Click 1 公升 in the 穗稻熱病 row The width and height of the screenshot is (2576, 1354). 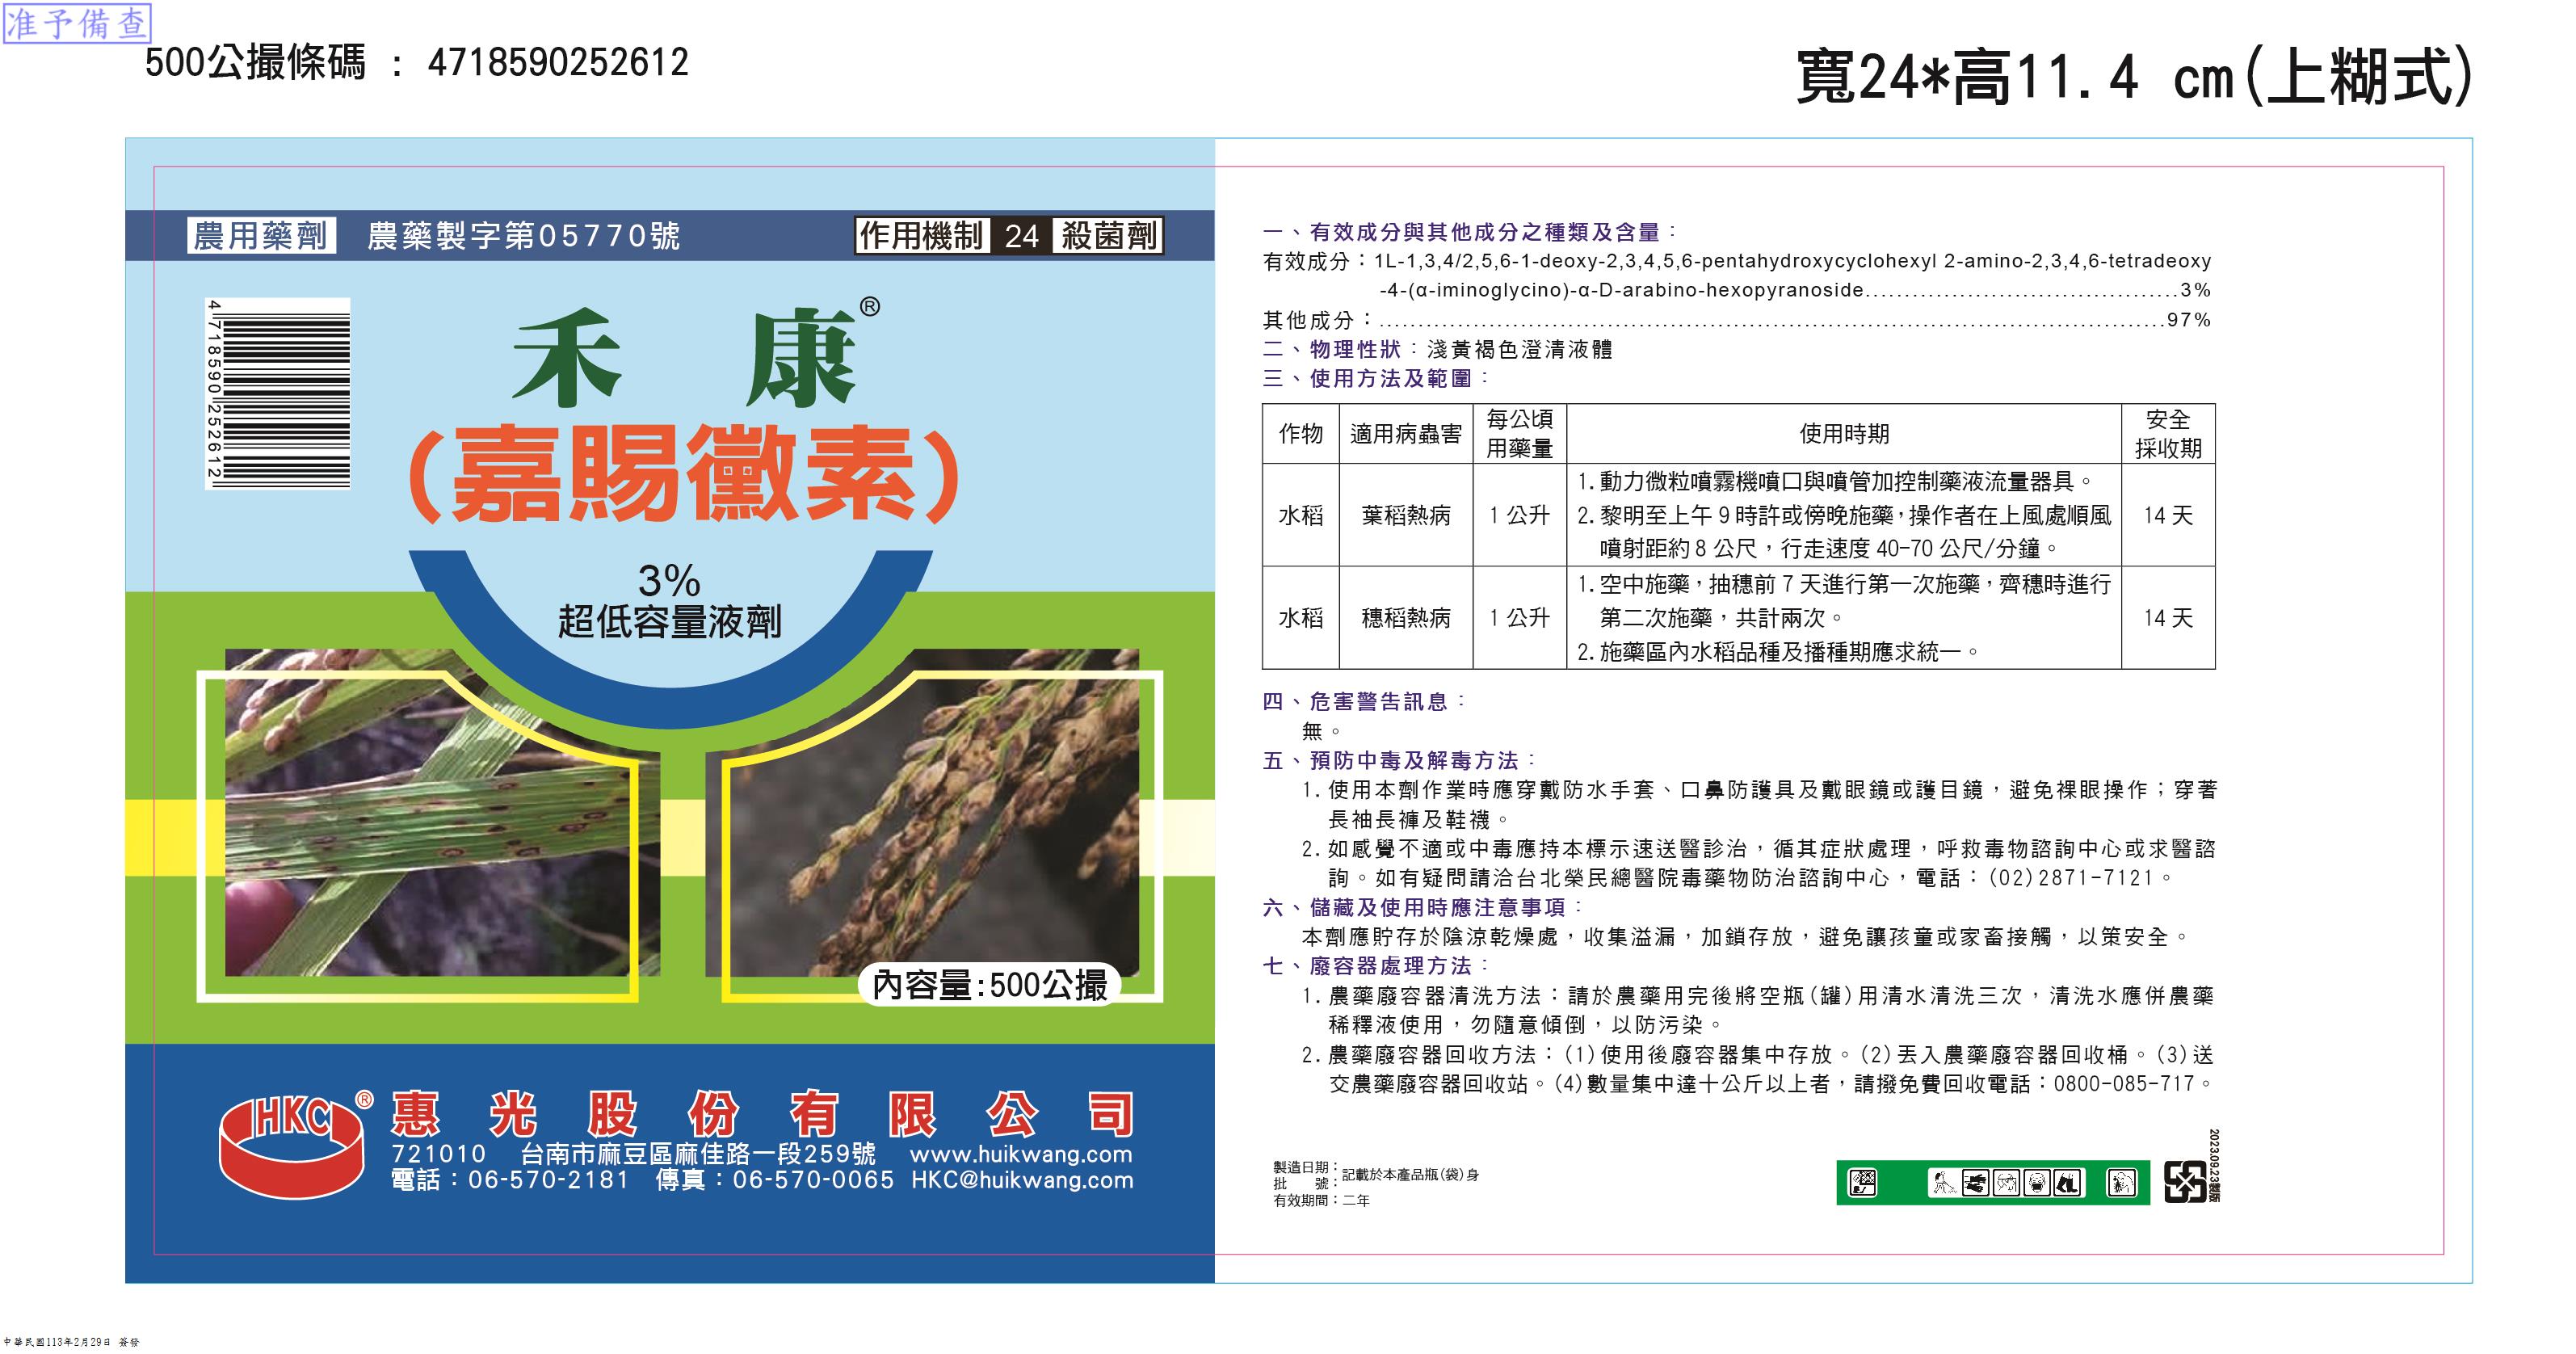[x=1520, y=618]
